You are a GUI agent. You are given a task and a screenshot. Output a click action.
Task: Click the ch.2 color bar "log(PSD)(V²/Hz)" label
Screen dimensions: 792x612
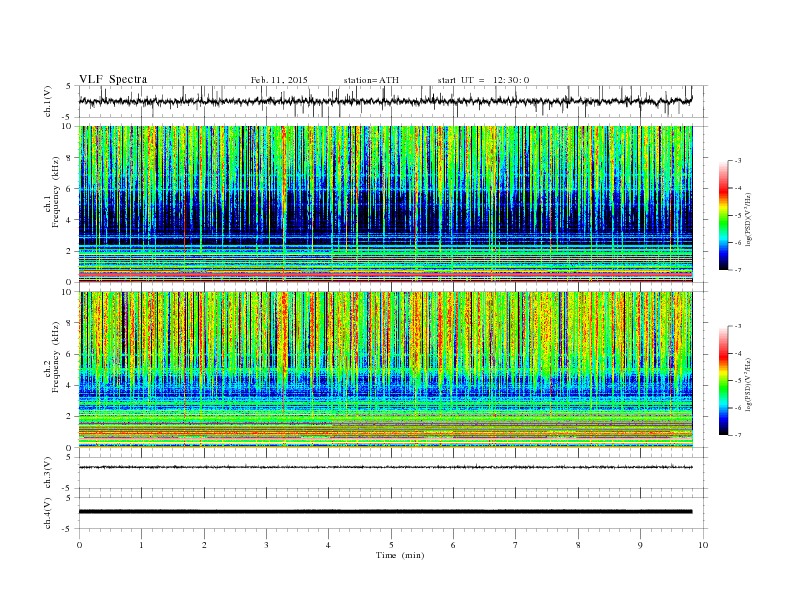coord(749,384)
